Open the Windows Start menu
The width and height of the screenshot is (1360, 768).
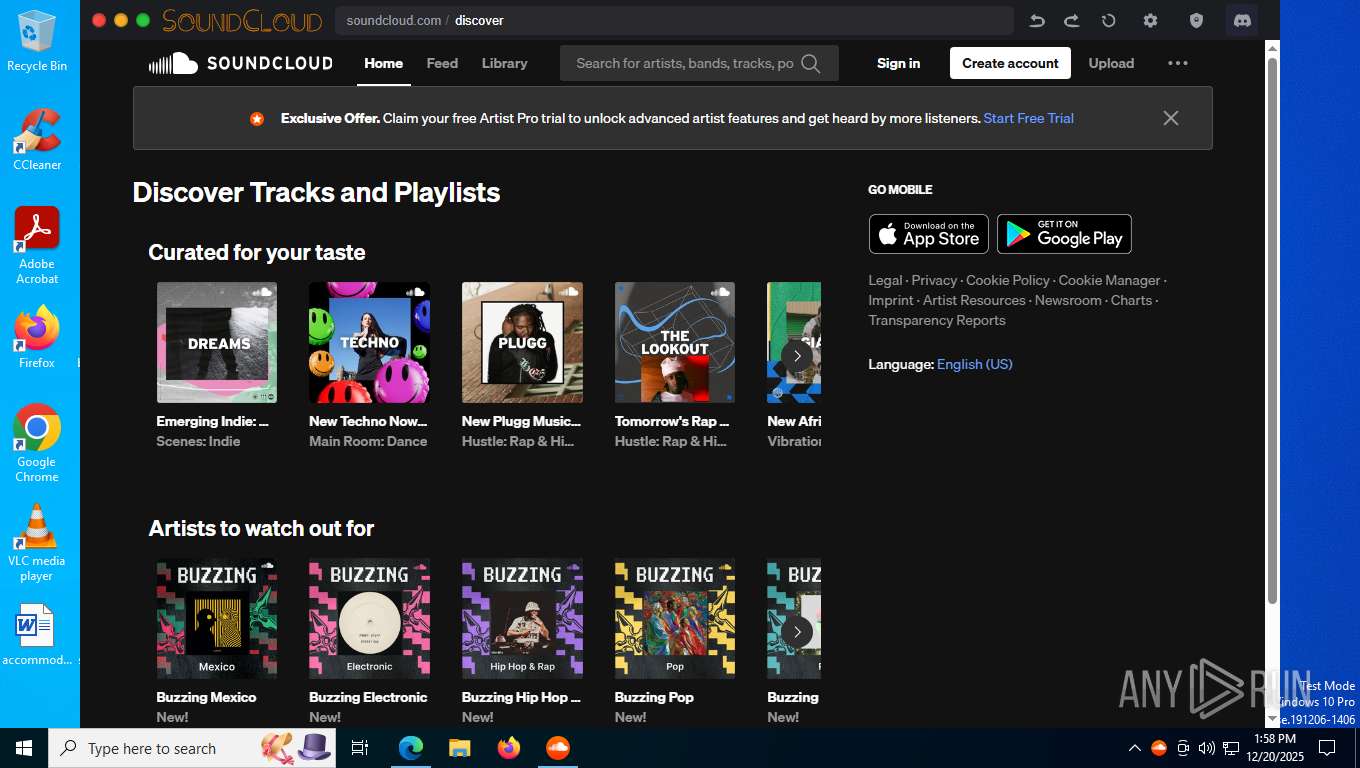[24, 748]
